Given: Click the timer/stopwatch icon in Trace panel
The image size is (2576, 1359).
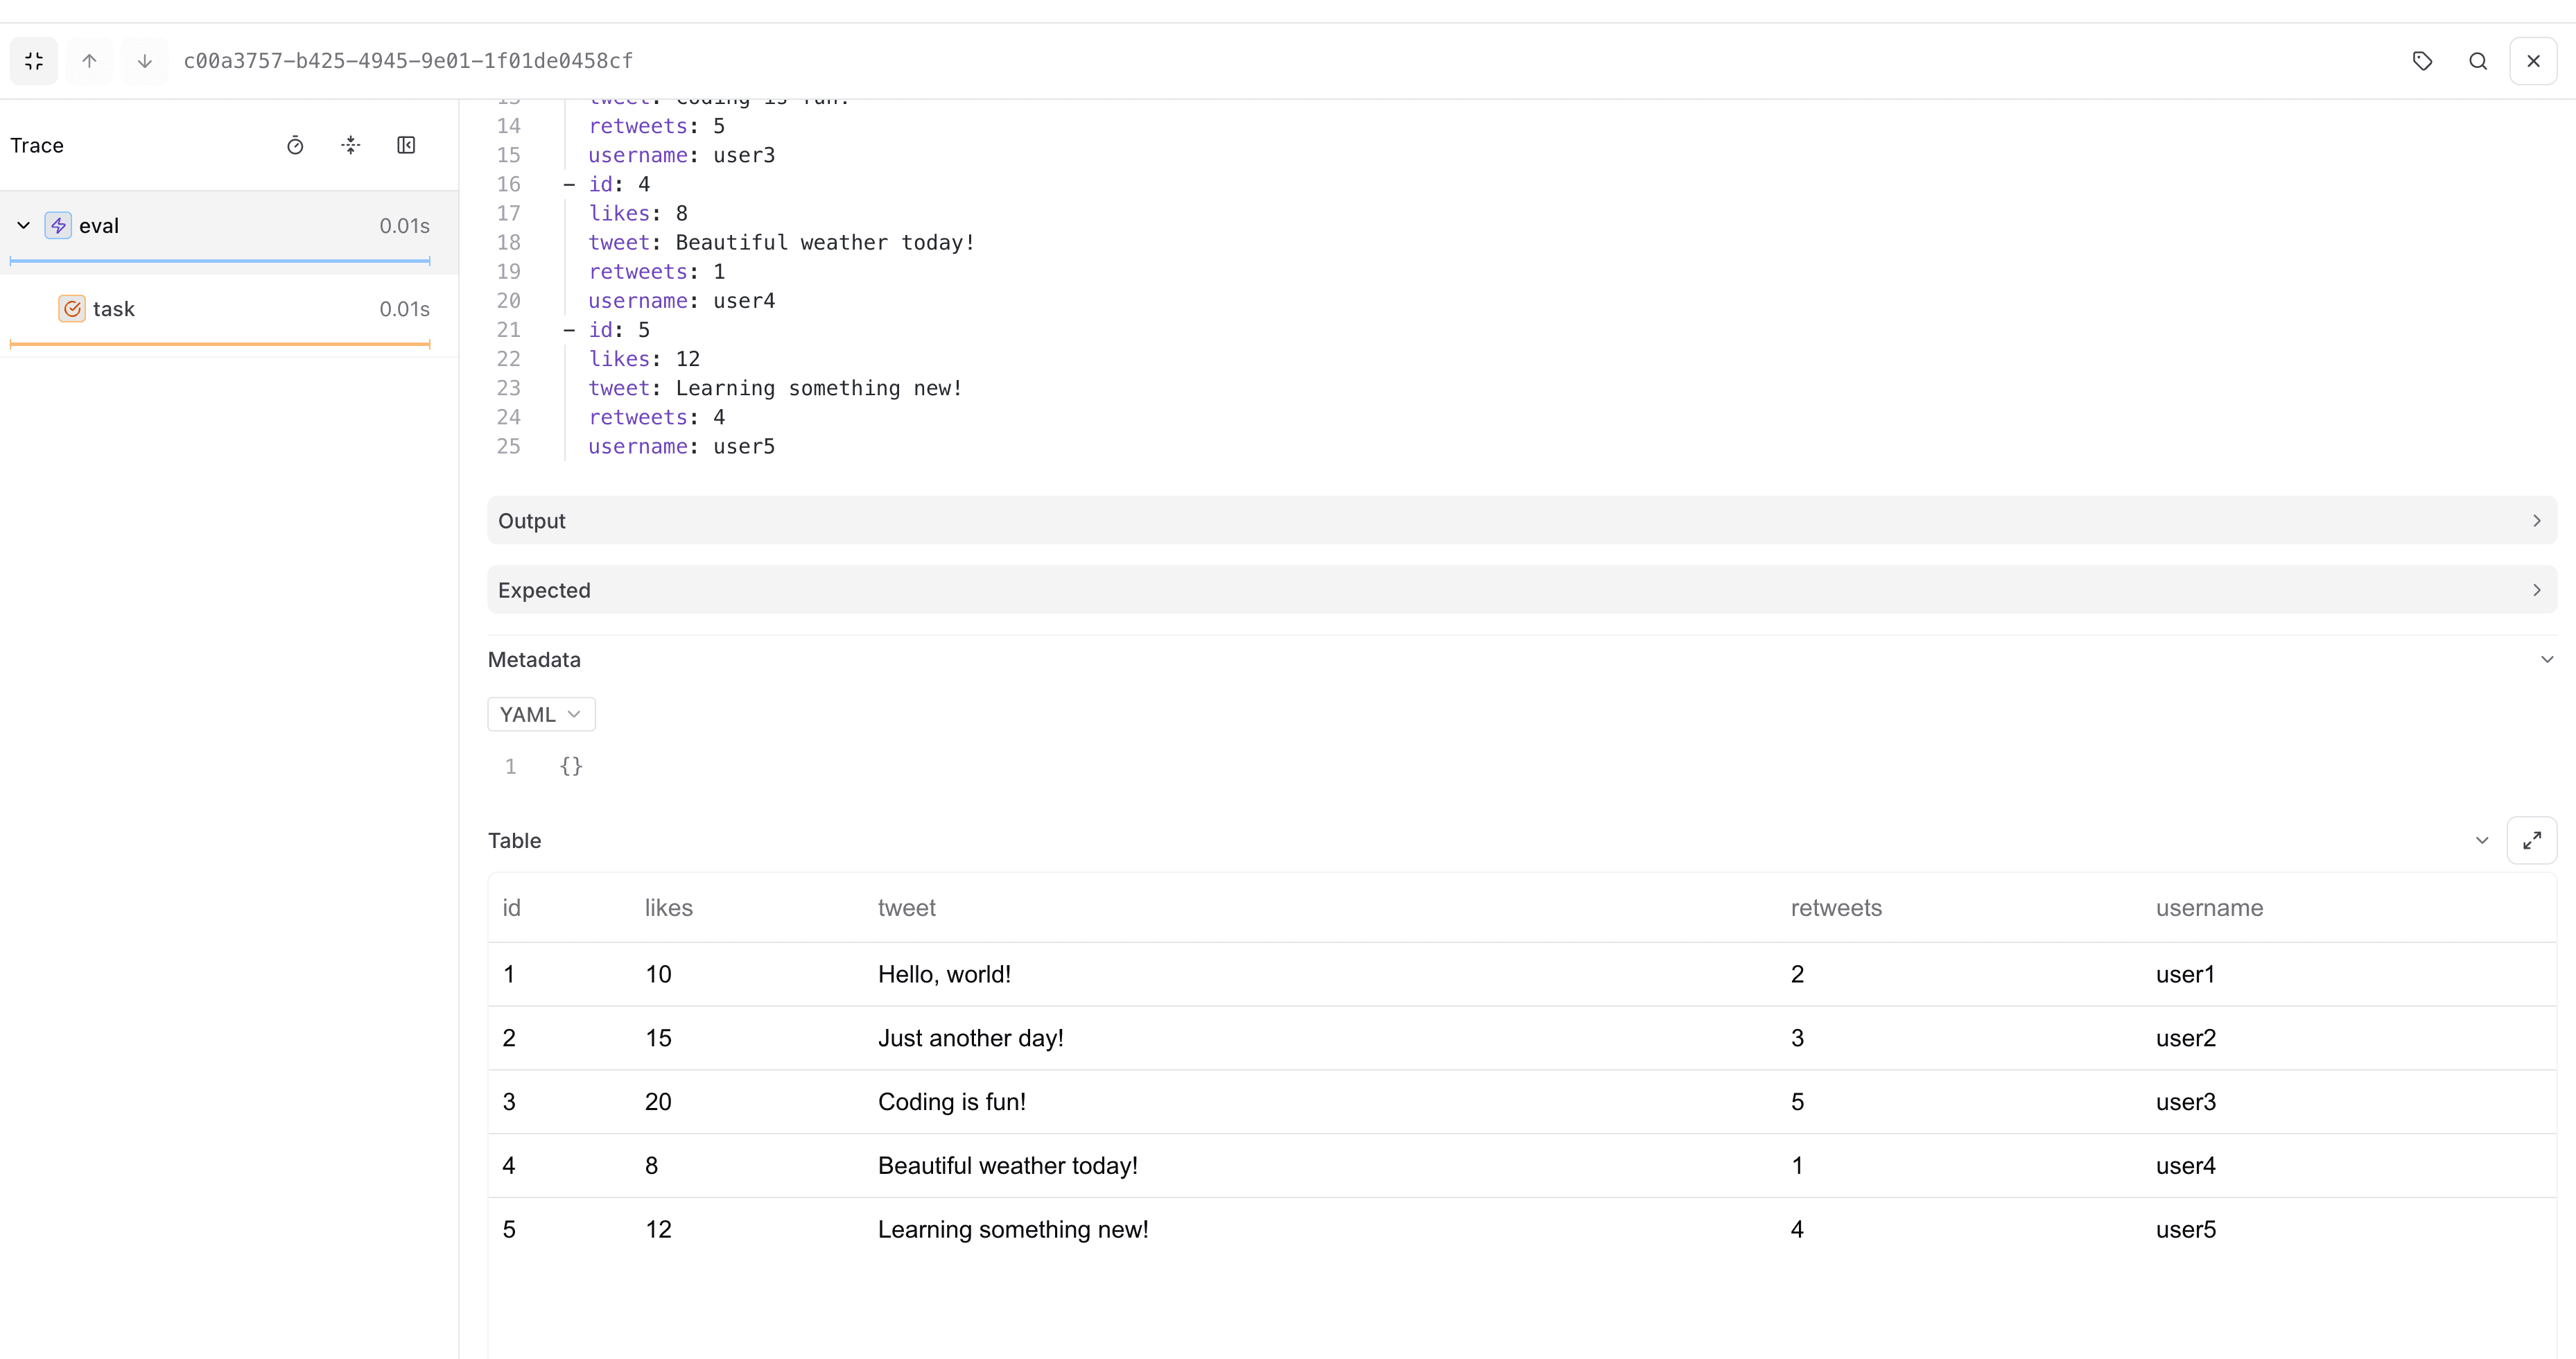Looking at the screenshot, I should click(x=295, y=145).
